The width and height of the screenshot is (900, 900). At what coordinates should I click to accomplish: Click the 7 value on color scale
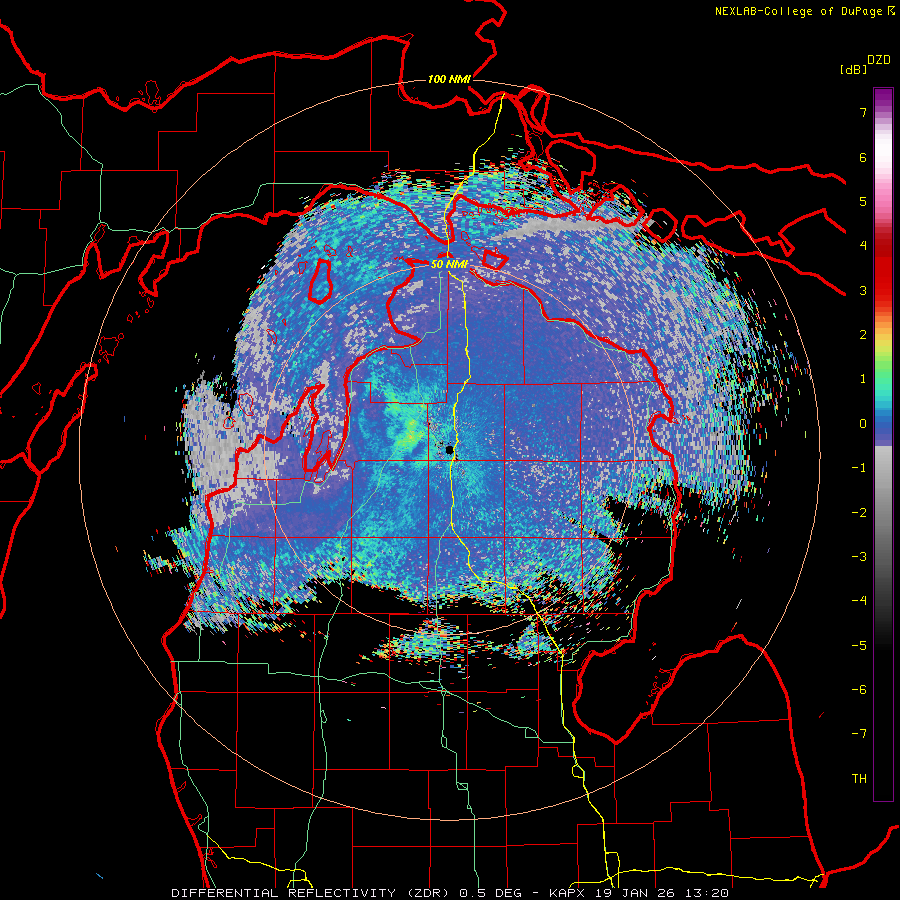[x=863, y=112]
